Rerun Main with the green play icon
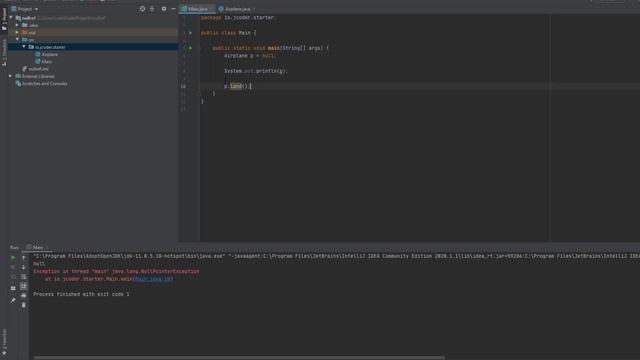The width and height of the screenshot is (640, 360). point(13,258)
